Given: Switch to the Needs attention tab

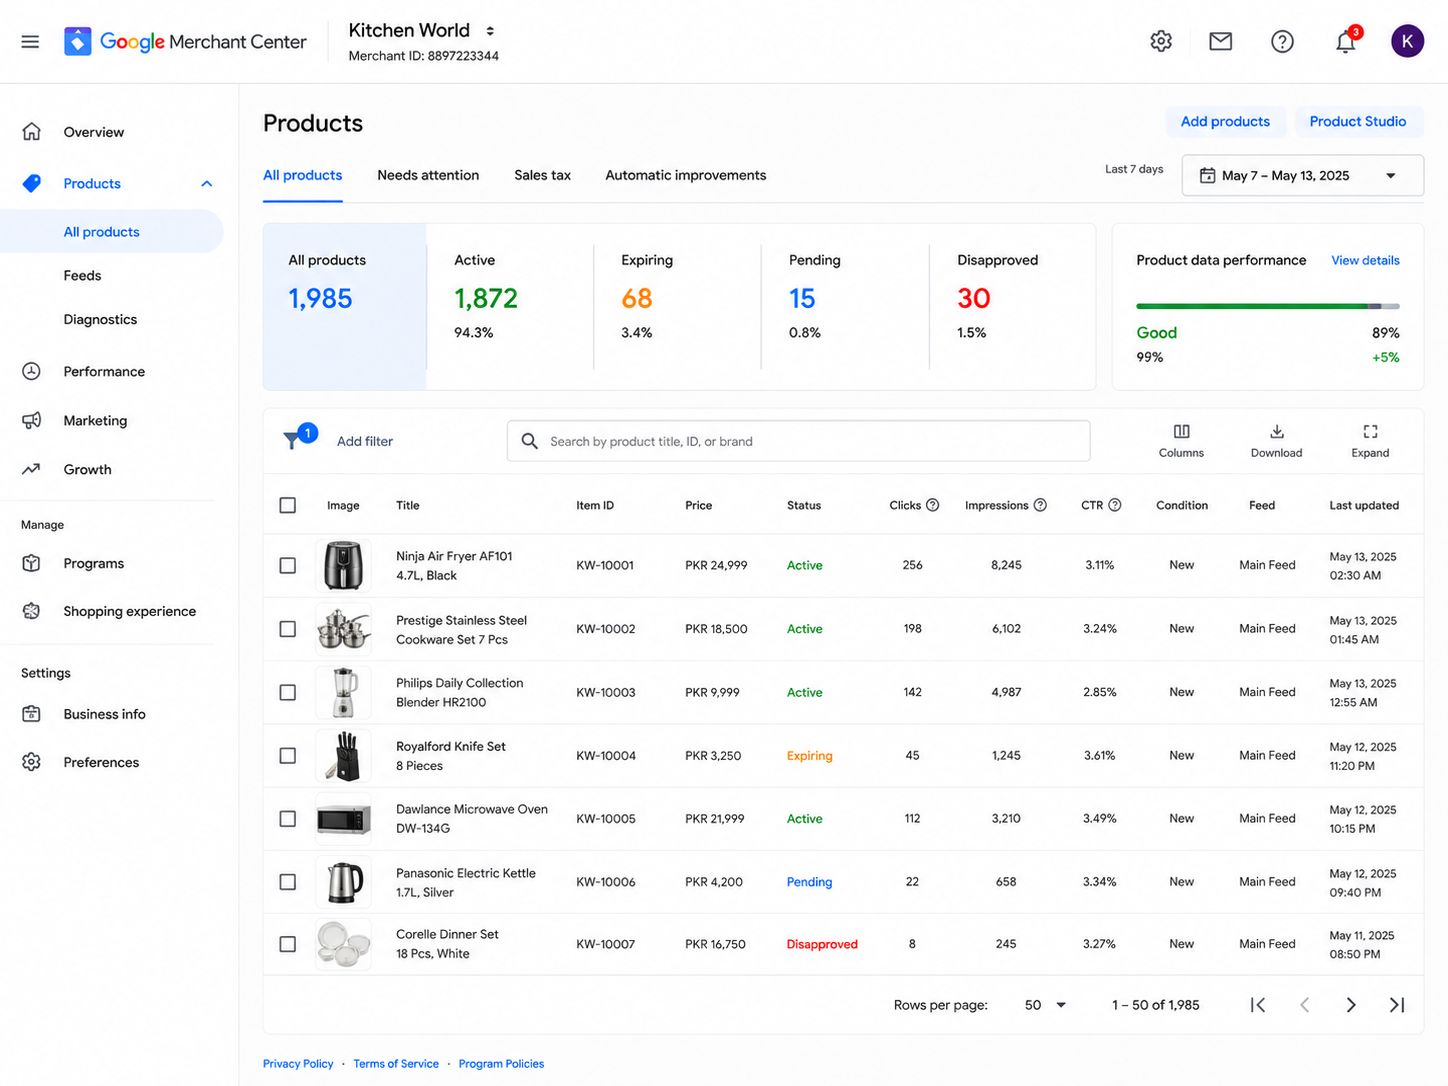Looking at the screenshot, I should tap(428, 175).
